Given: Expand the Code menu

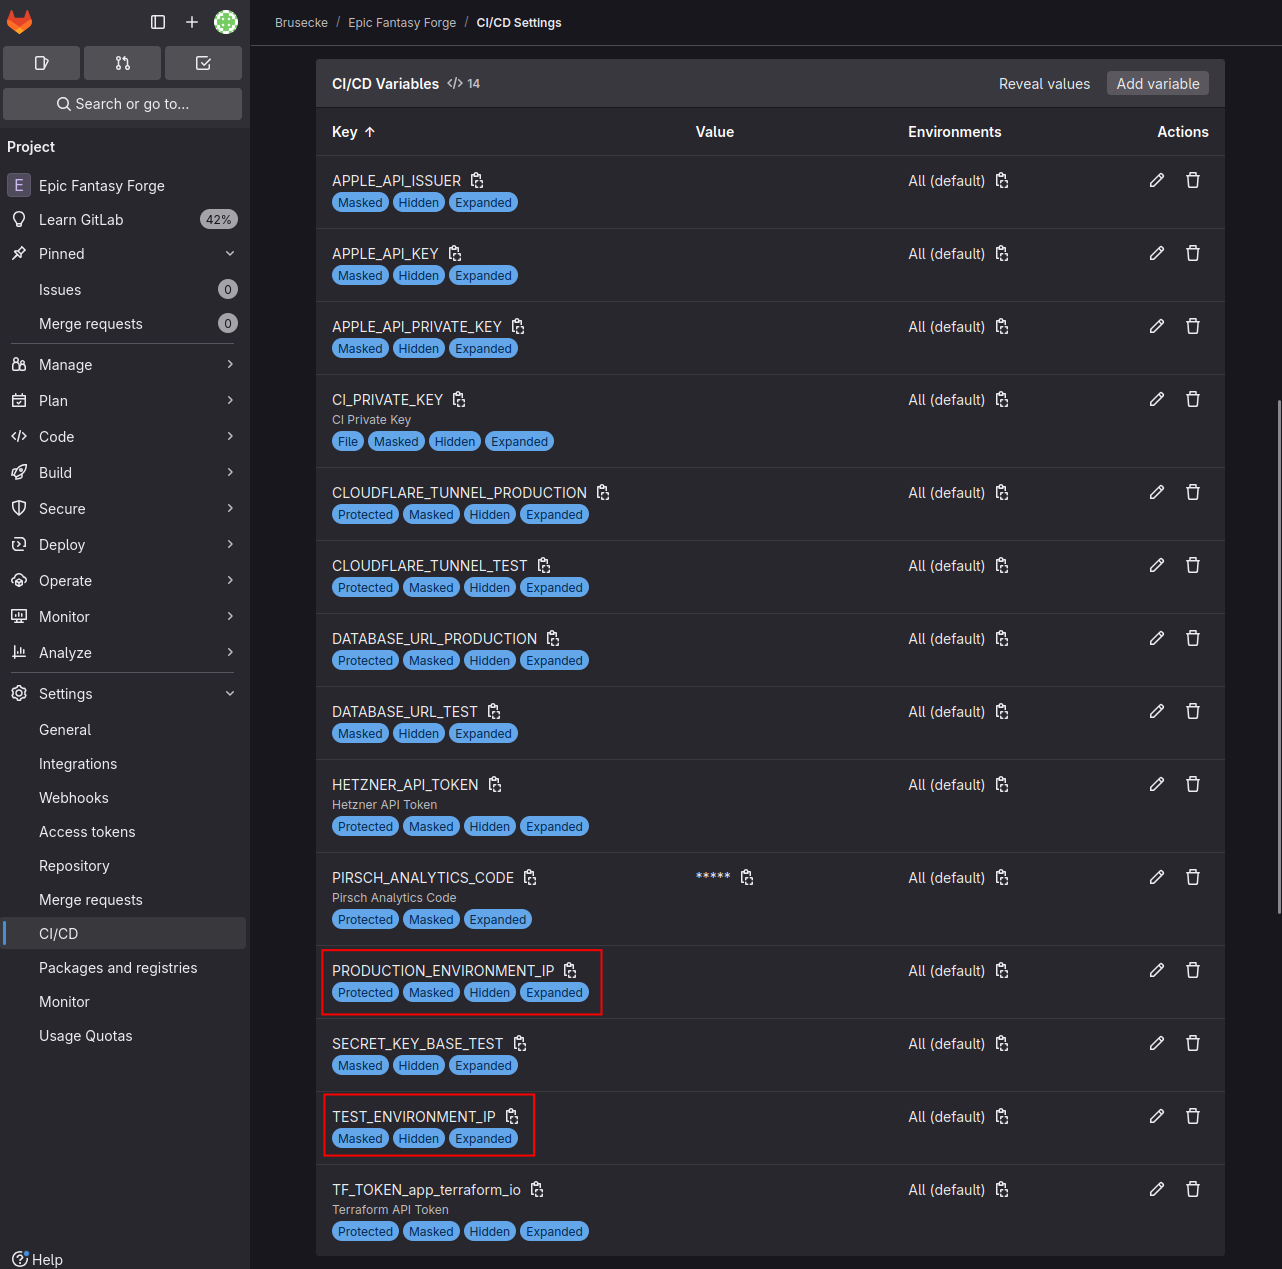Looking at the screenshot, I should [123, 437].
